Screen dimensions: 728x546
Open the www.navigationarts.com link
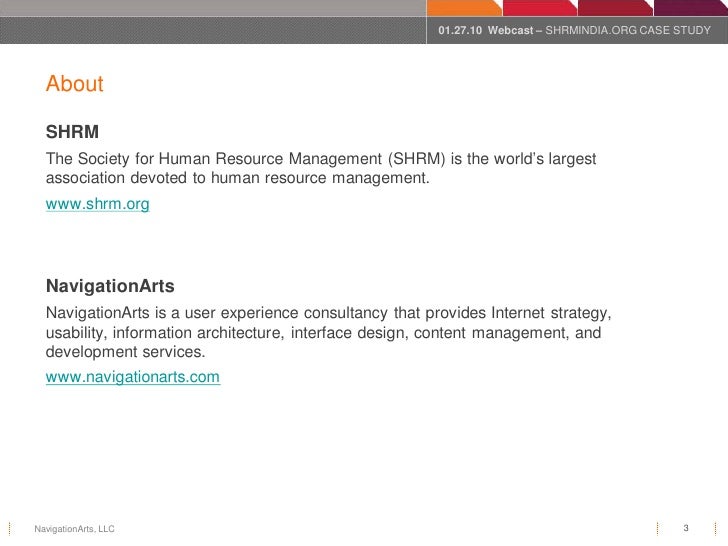[x=133, y=377]
